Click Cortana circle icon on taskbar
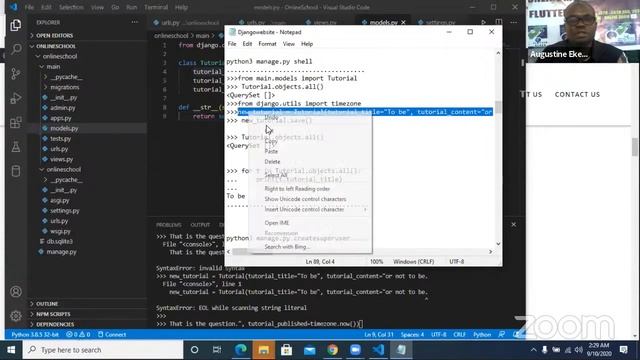 pyautogui.click(x=195, y=350)
